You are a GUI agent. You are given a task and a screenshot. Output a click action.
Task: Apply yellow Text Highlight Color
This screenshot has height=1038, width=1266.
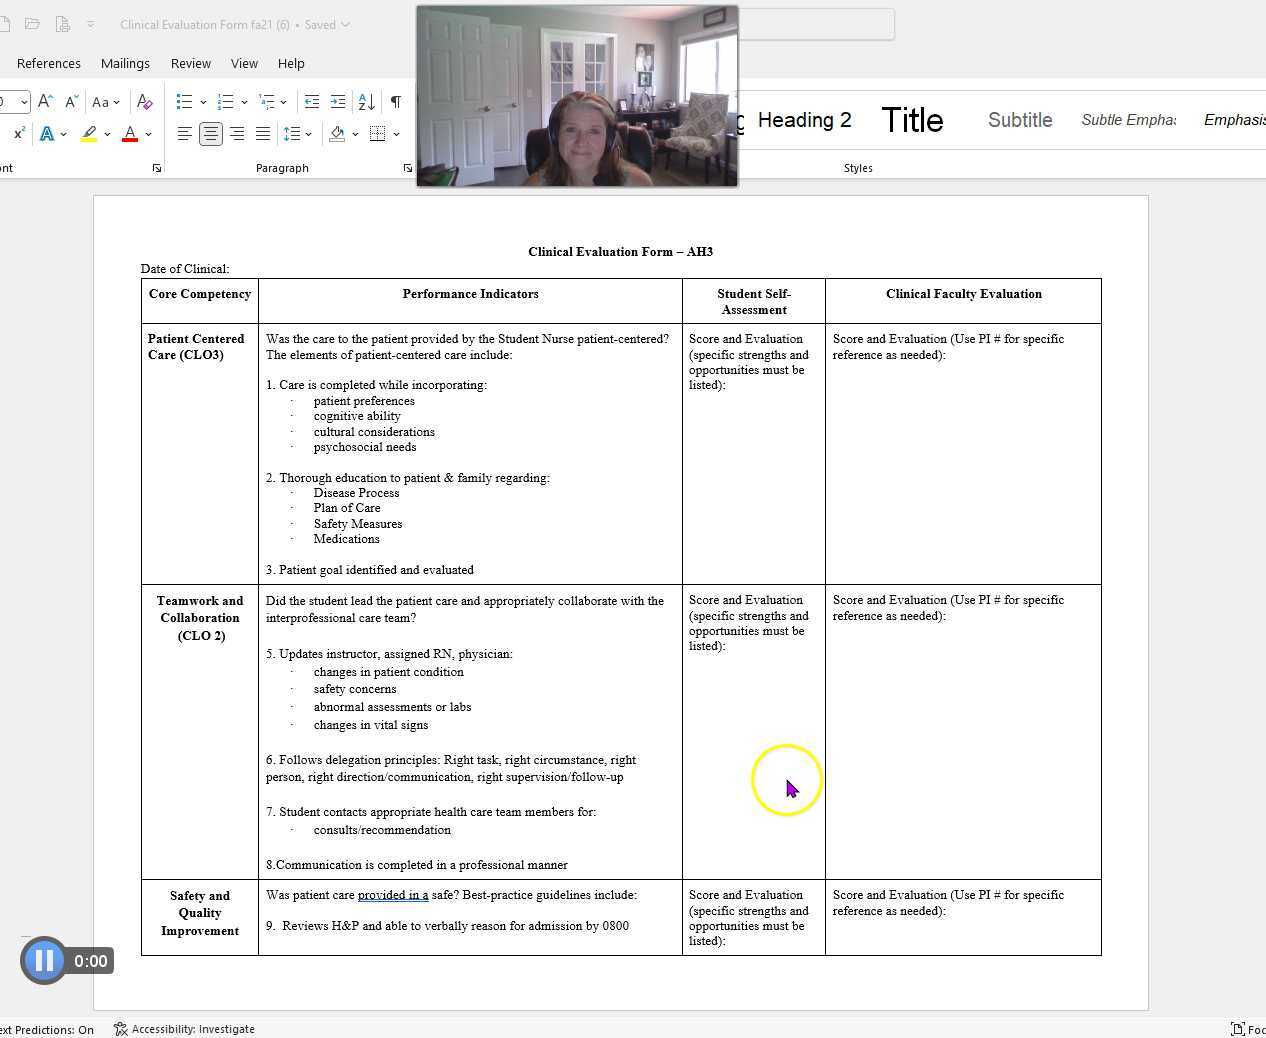(x=88, y=133)
